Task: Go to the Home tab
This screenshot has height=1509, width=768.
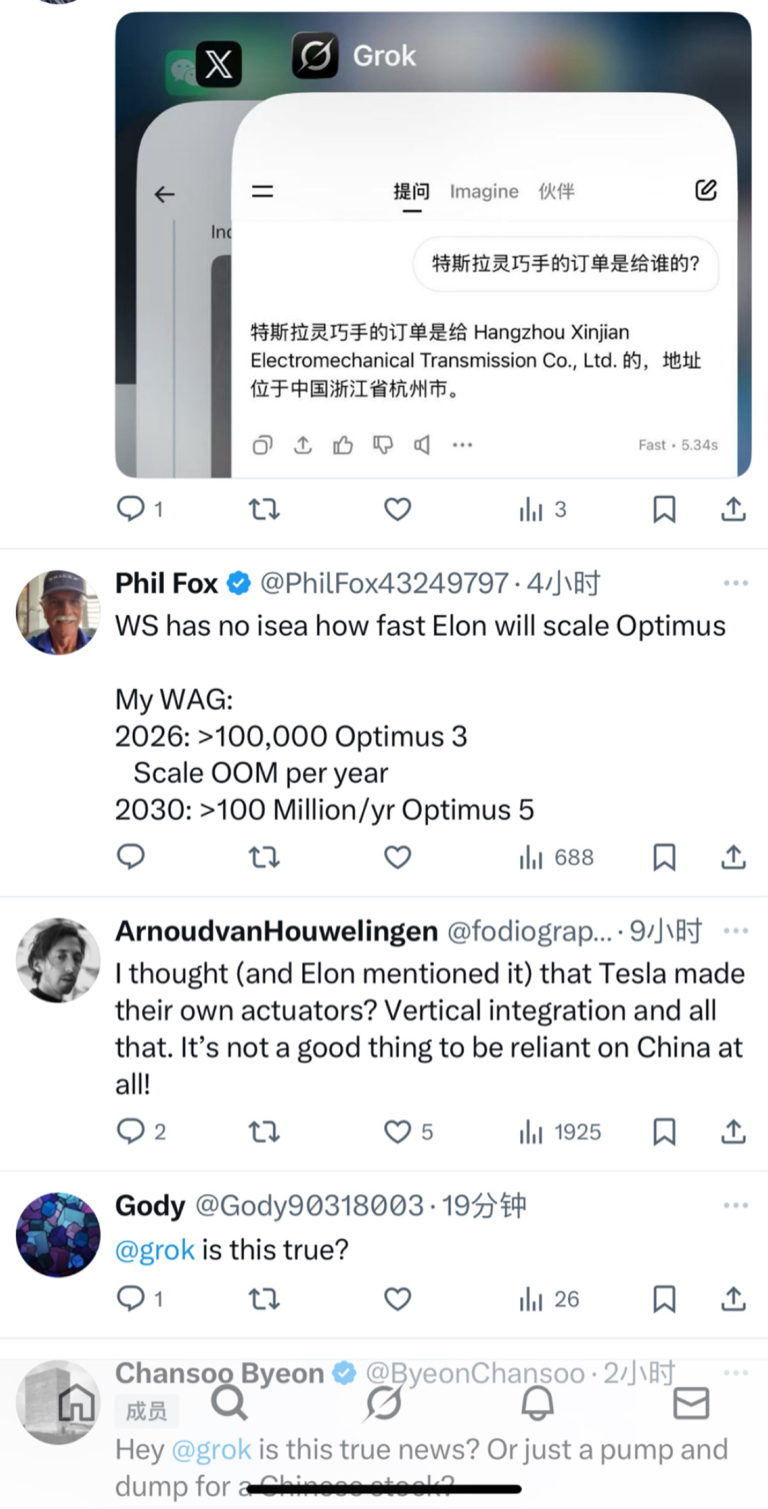Action: click(x=76, y=1404)
